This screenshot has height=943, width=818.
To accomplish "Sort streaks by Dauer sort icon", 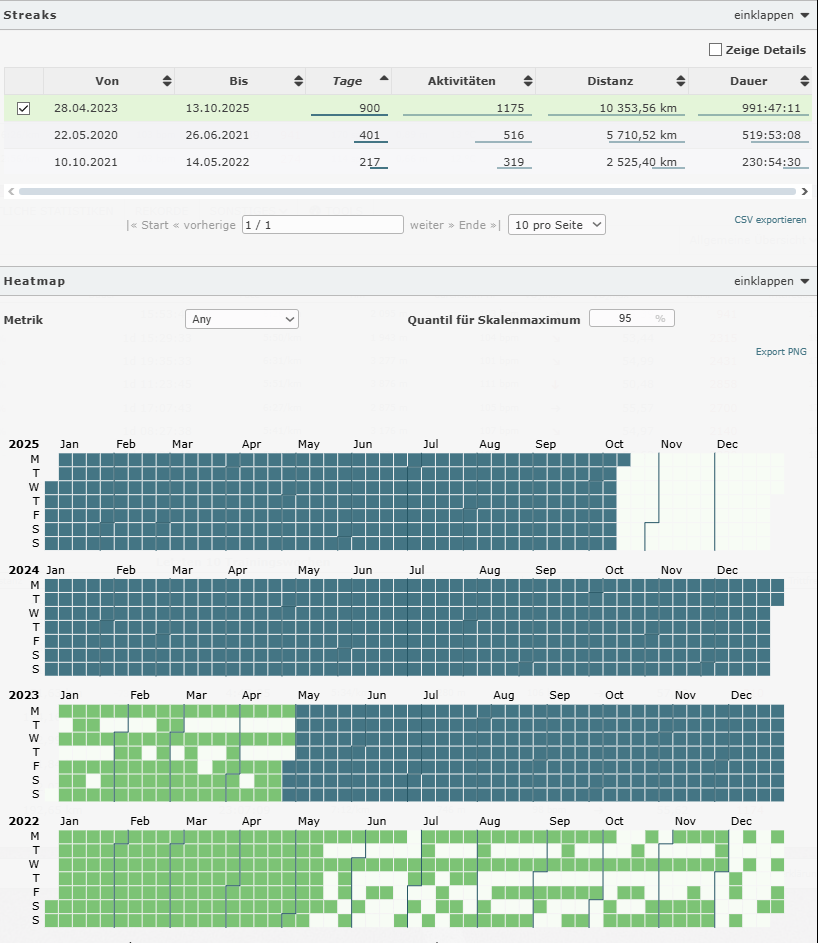I will tap(804, 81).
